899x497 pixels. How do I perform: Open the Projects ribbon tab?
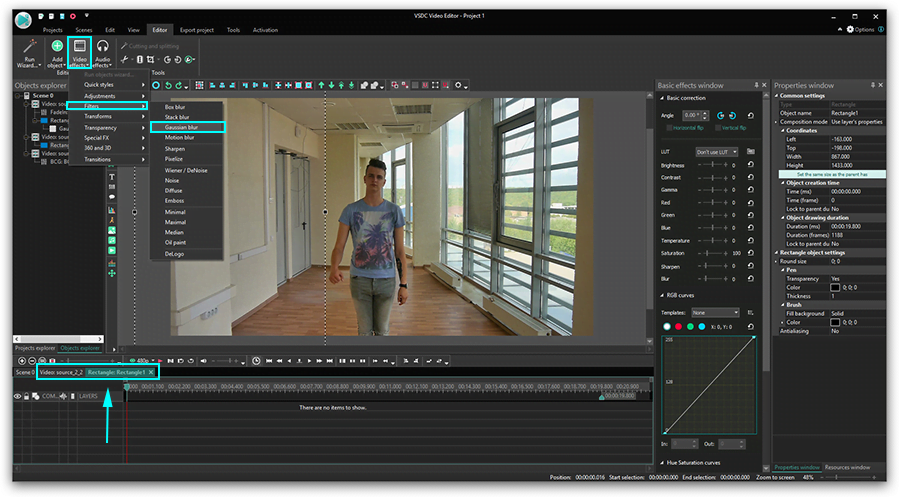point(52,30)
